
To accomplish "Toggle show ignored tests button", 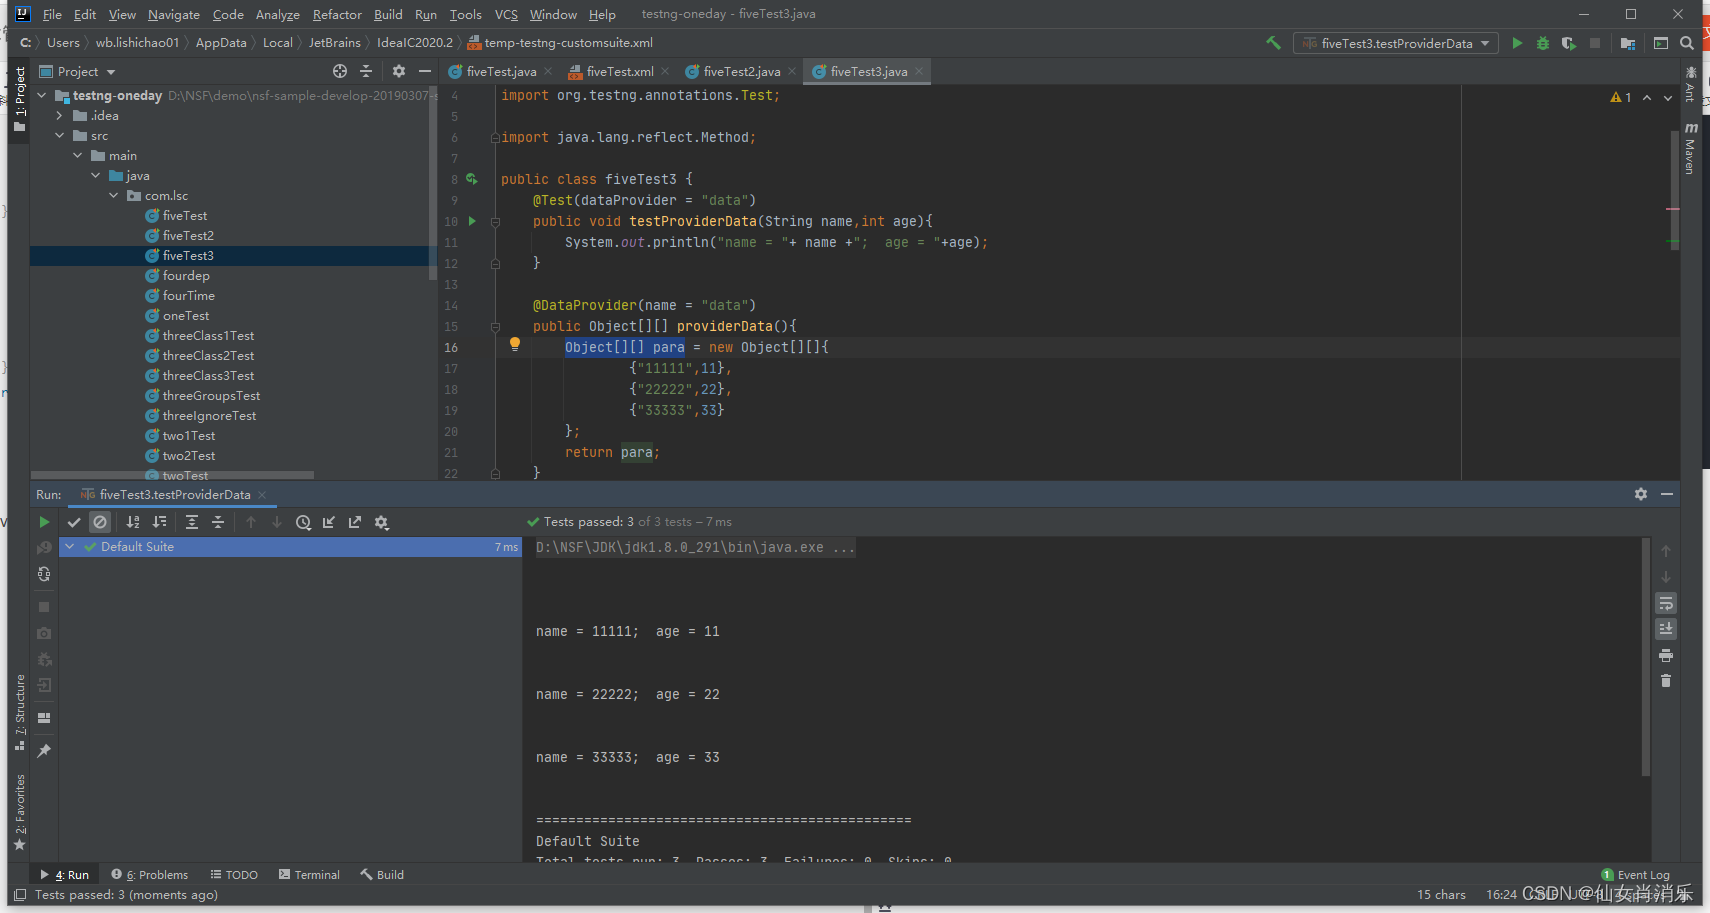I will 100,522.
